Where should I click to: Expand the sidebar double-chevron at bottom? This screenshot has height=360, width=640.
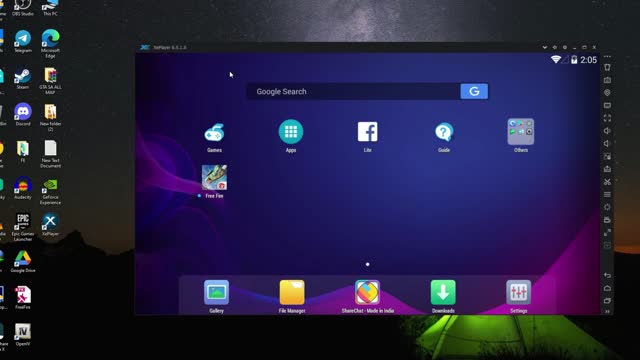[607, 311]
